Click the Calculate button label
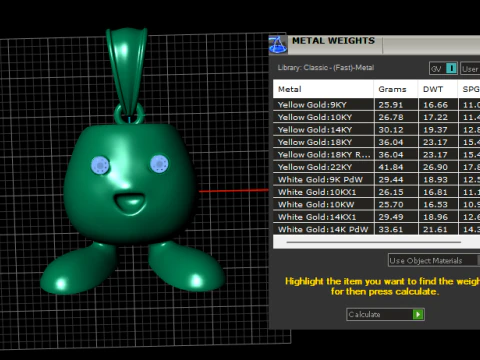 point(364,314)
